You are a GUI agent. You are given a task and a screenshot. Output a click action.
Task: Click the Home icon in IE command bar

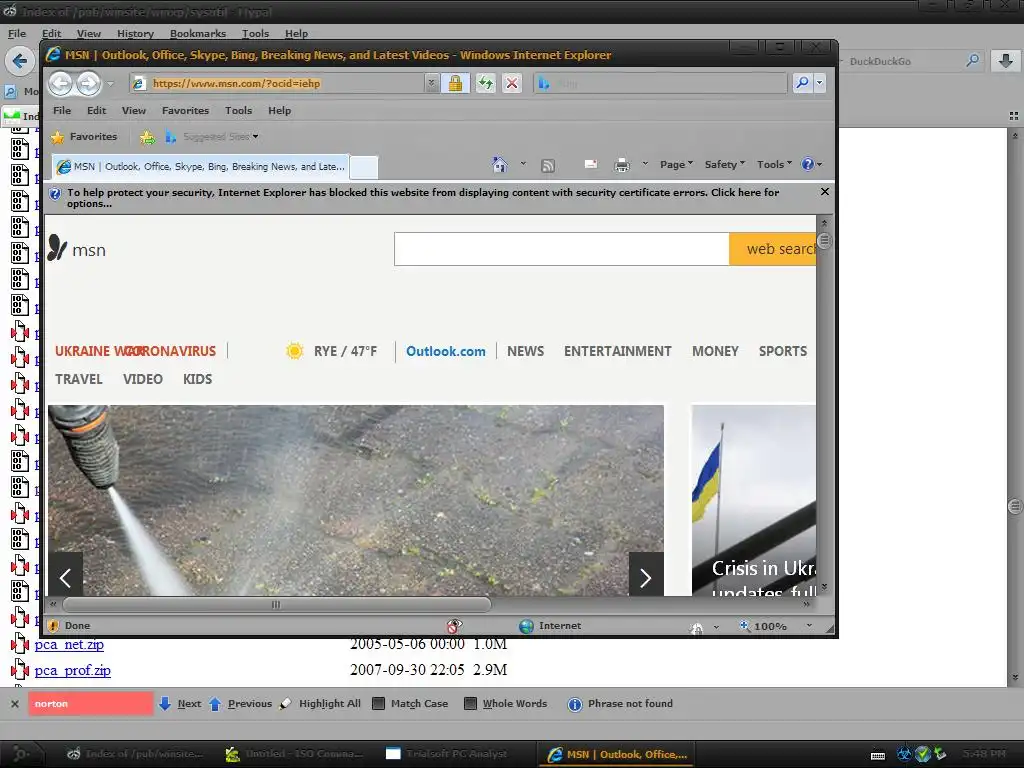click(500, 165)
